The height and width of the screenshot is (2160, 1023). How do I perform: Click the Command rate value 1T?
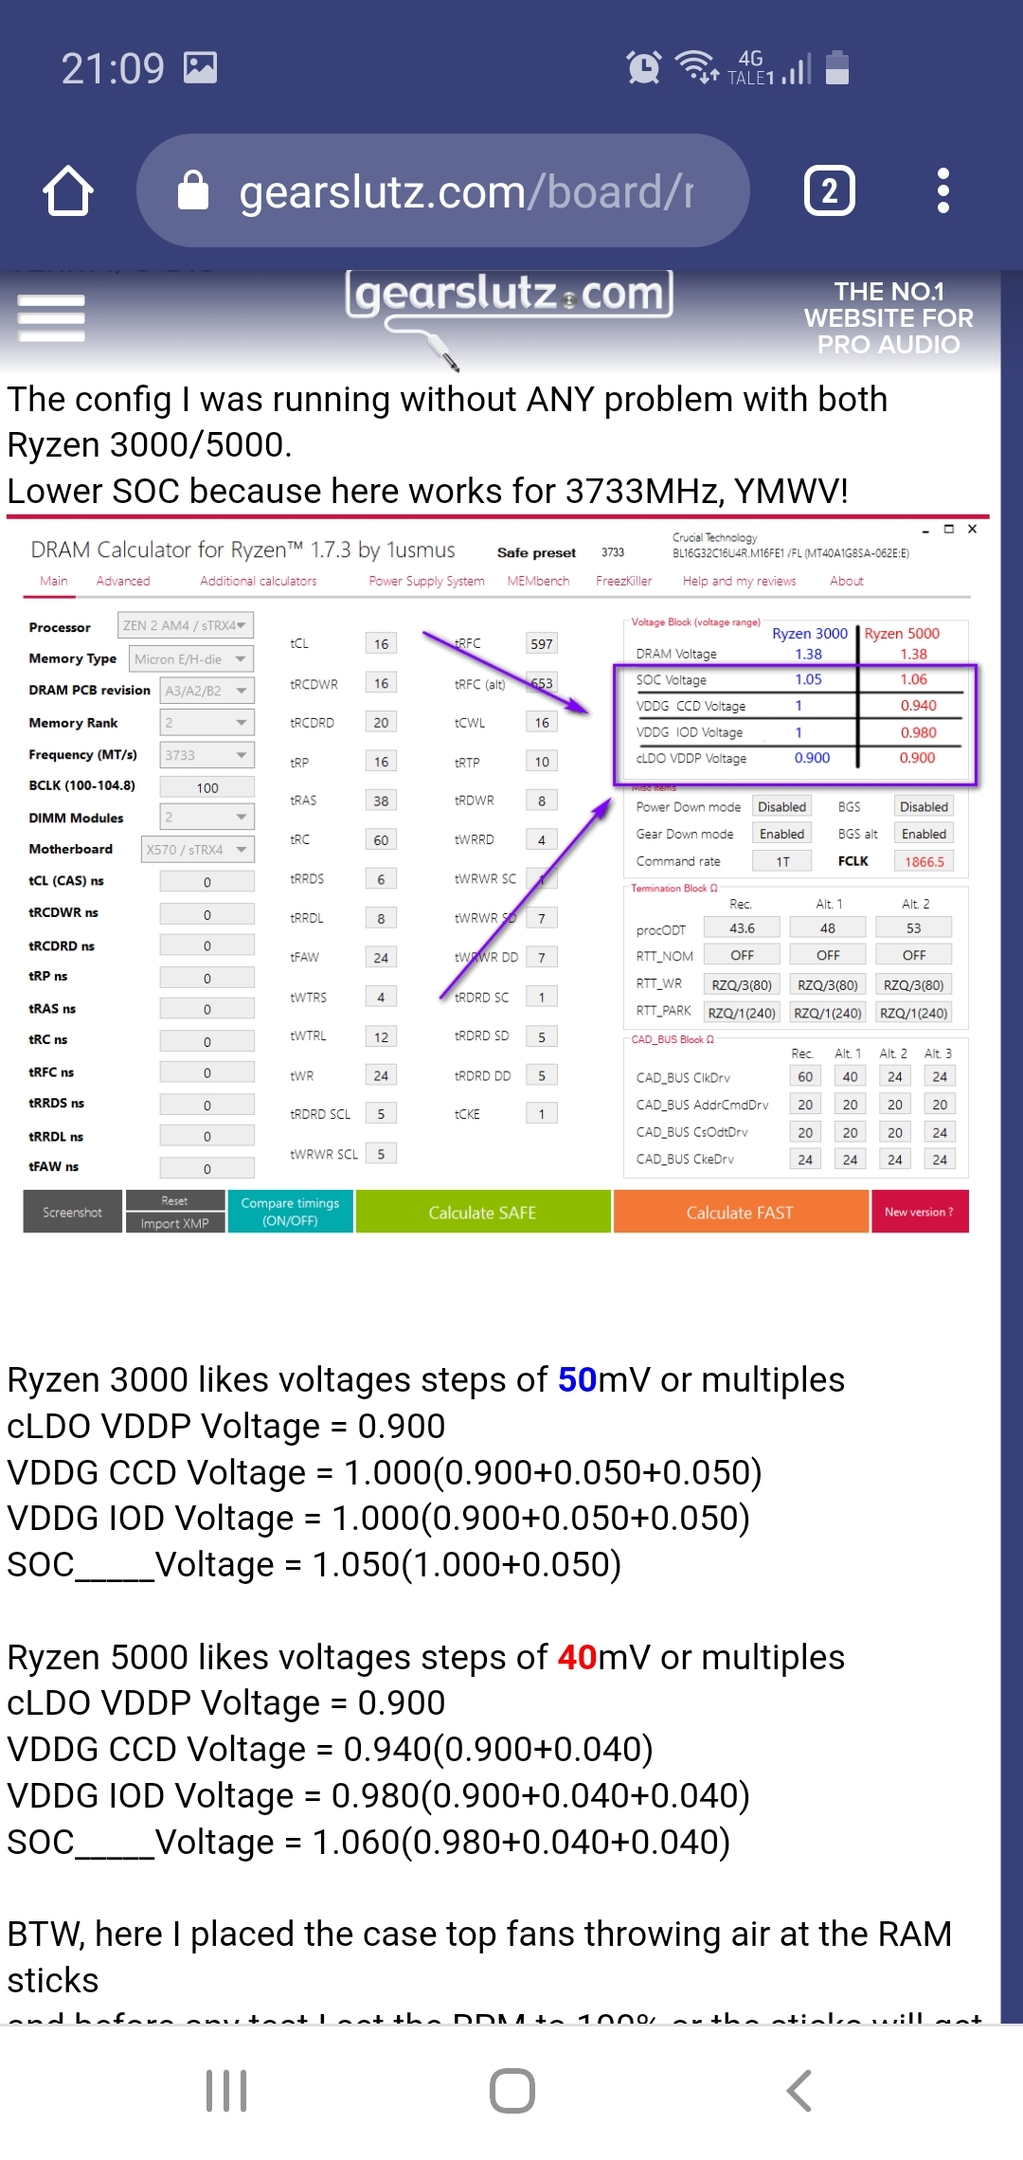pos(782,861)
